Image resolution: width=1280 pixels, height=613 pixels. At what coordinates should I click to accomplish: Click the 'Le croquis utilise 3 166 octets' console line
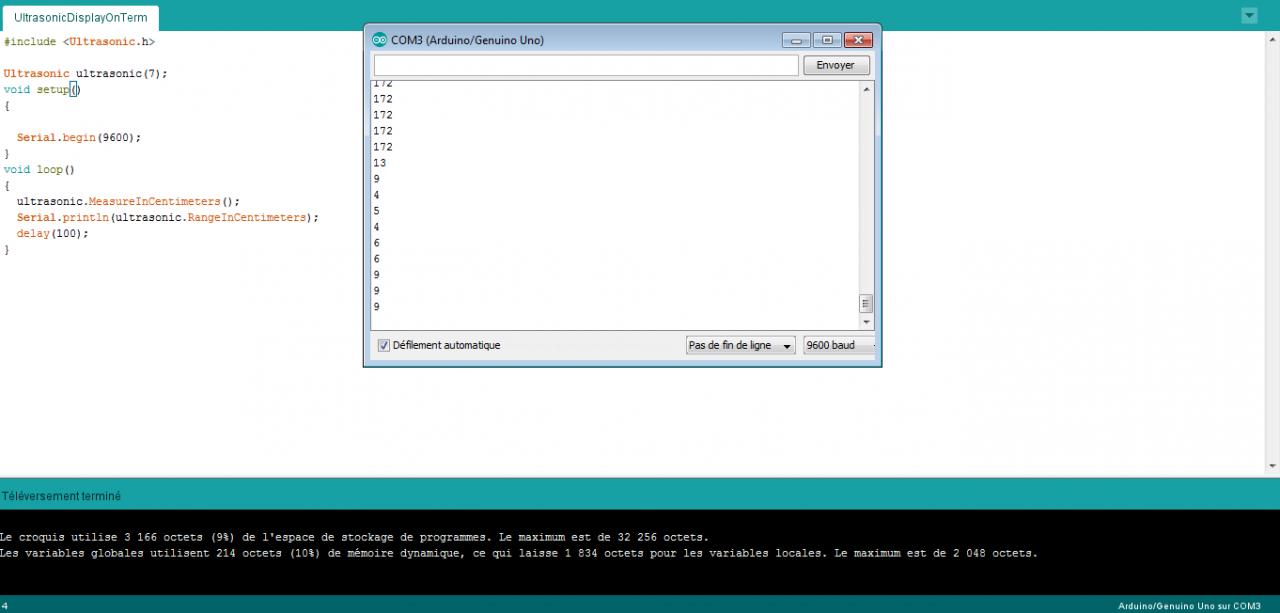[x=354, y=537]
